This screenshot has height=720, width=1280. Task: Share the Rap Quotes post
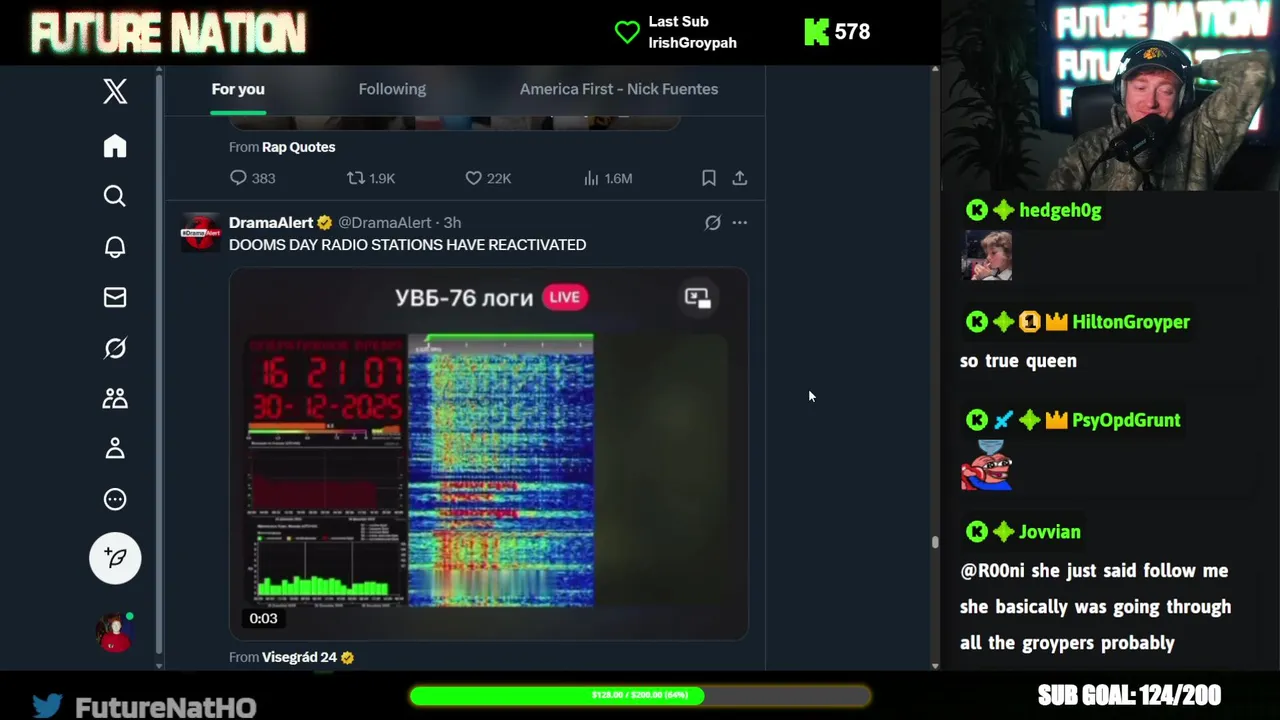click(740, 178)
